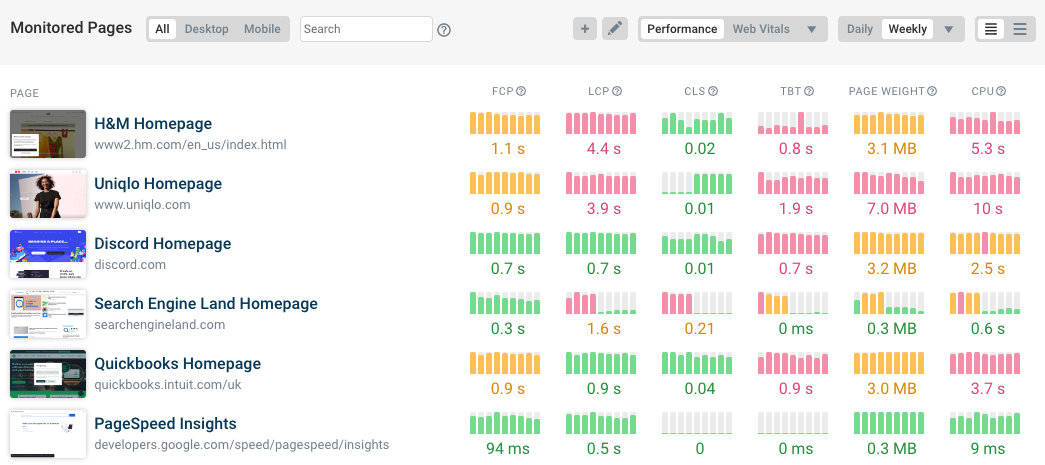Select the Mobile device filter
The height and width of the screenshot is (465, 1045).
[262, 29]
